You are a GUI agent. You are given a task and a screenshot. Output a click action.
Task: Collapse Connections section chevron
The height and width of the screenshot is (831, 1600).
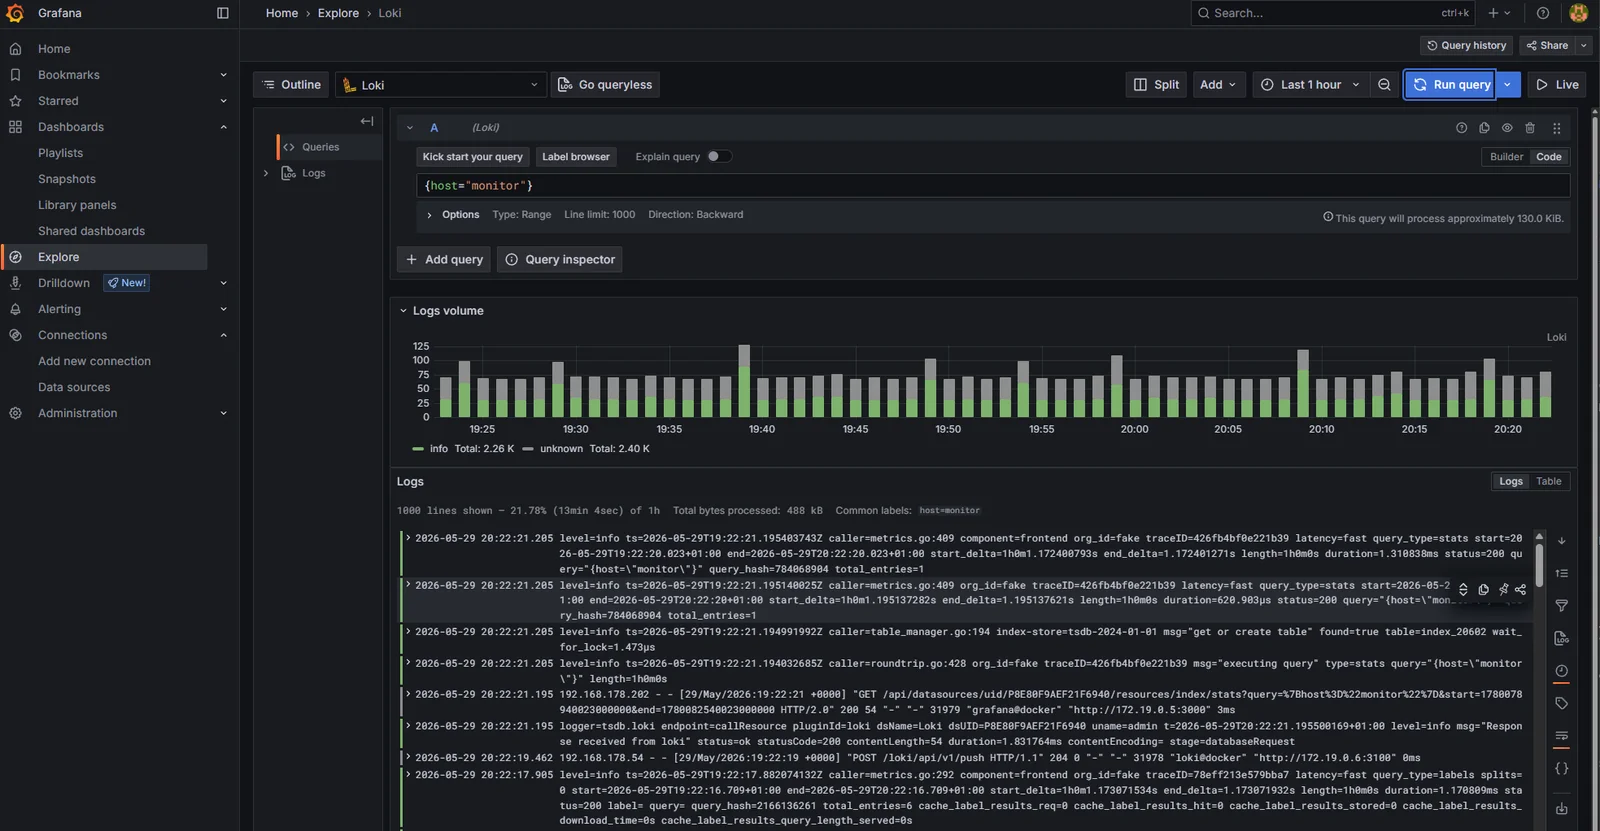pyautogui.click(x=223, y=335)
